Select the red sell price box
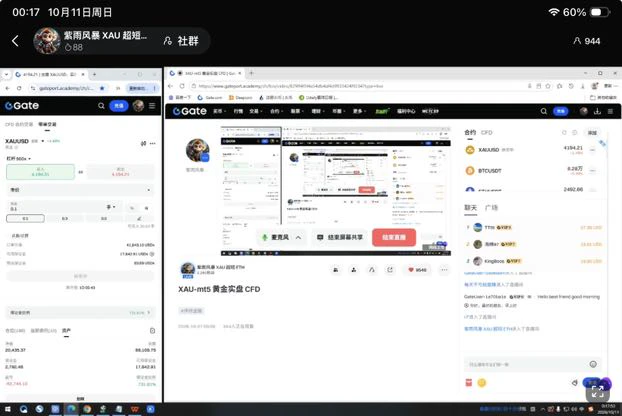The width and height of the screenshot is (622, 416). point(120,172)
